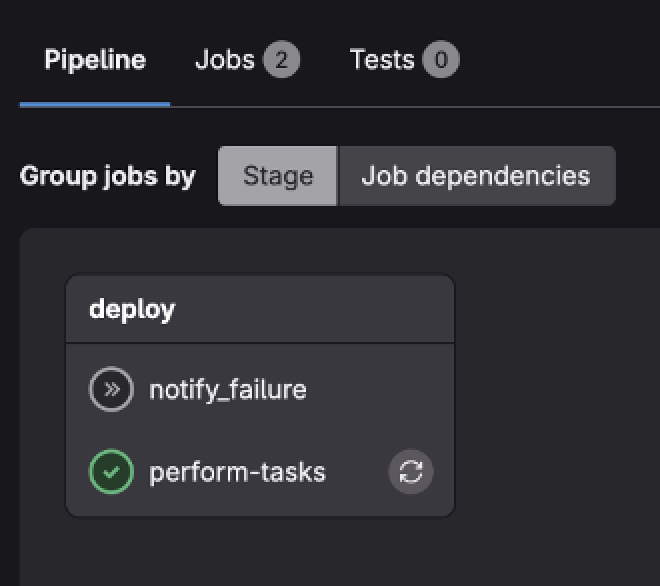This screenshot has width=660, height=586.
Task: Retry the perform-tasks job
Action: [411, 472]
